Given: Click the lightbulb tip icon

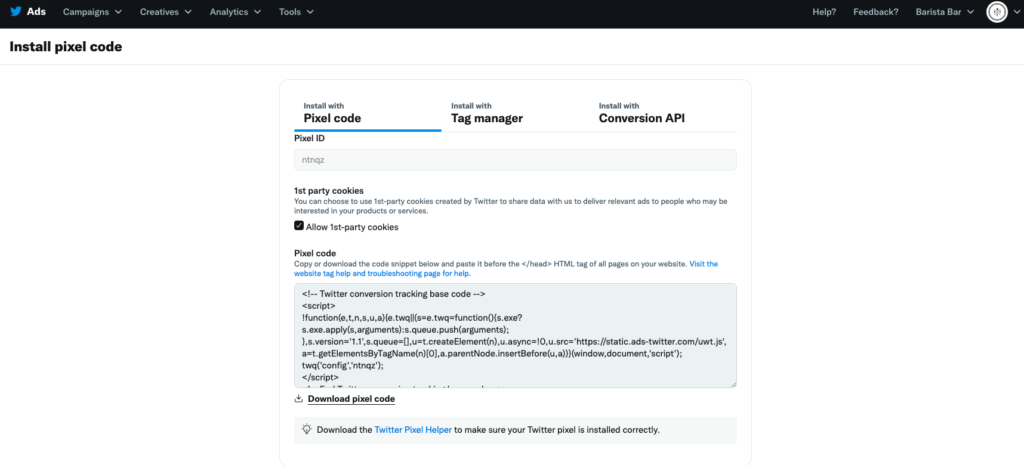Looking at the screenshot, I should tap(307, 430).
